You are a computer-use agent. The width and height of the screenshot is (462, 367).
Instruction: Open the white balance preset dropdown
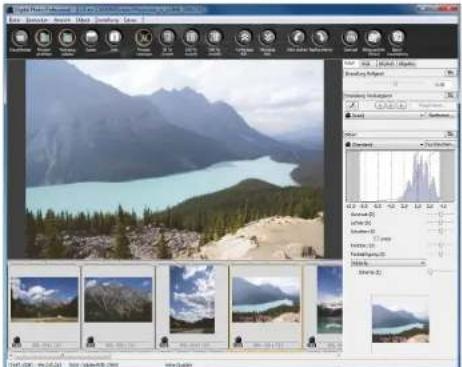[385, 115]
